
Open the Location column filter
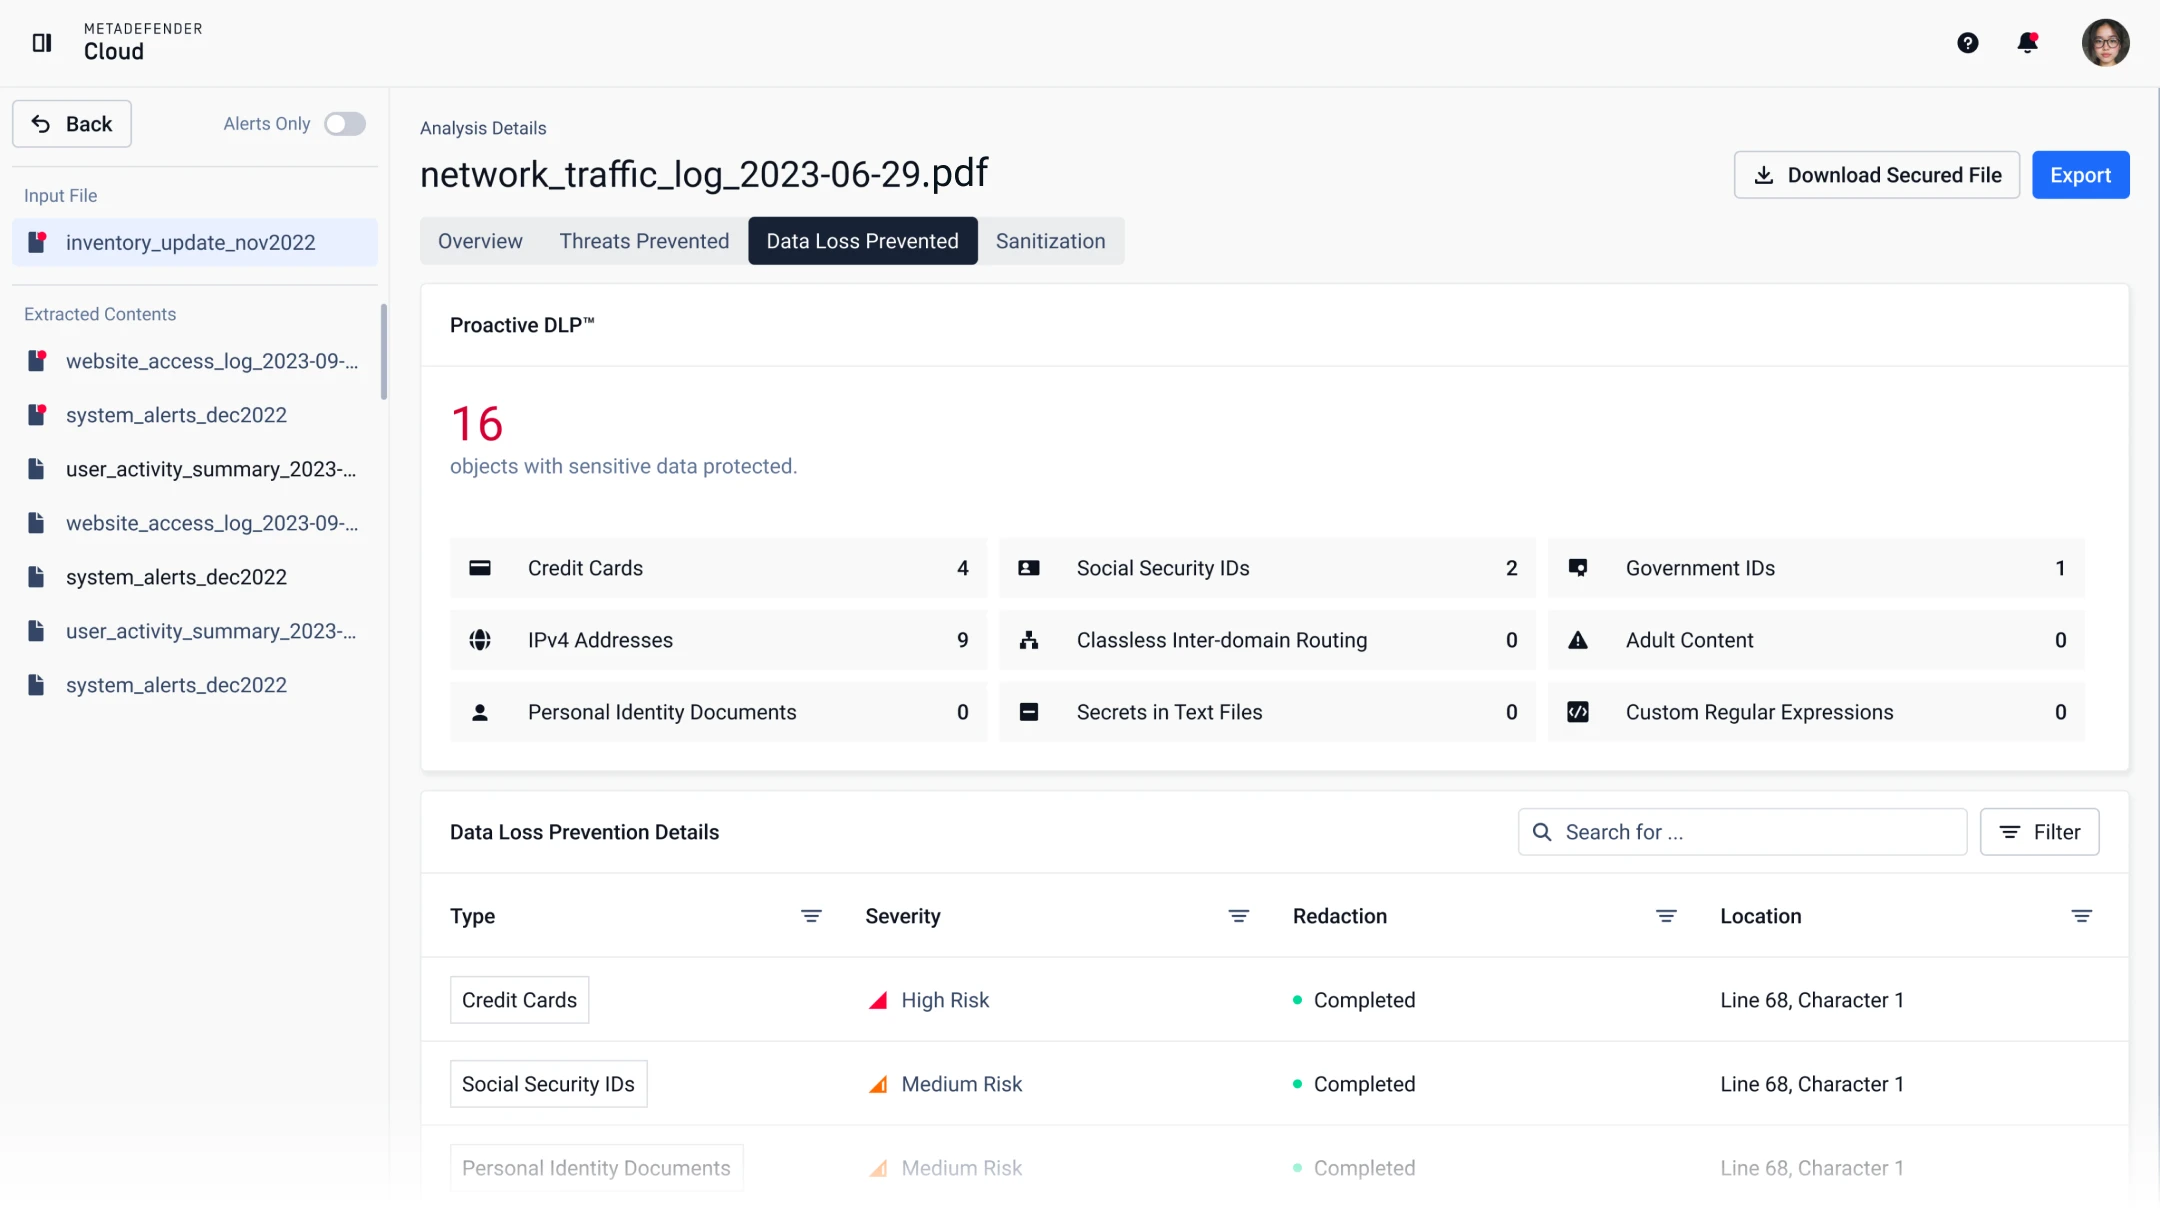point(2081,916)
